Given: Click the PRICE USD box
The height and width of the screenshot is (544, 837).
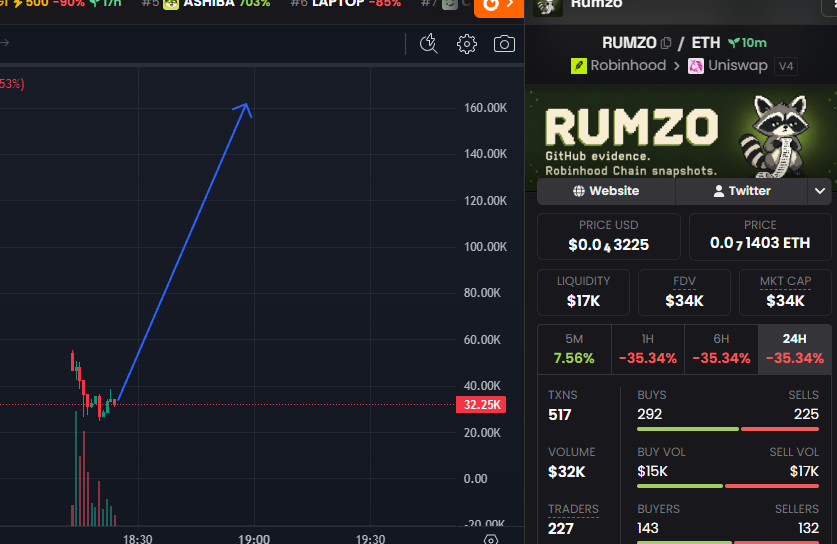Looking at the screenshot, I should (609, 236).
